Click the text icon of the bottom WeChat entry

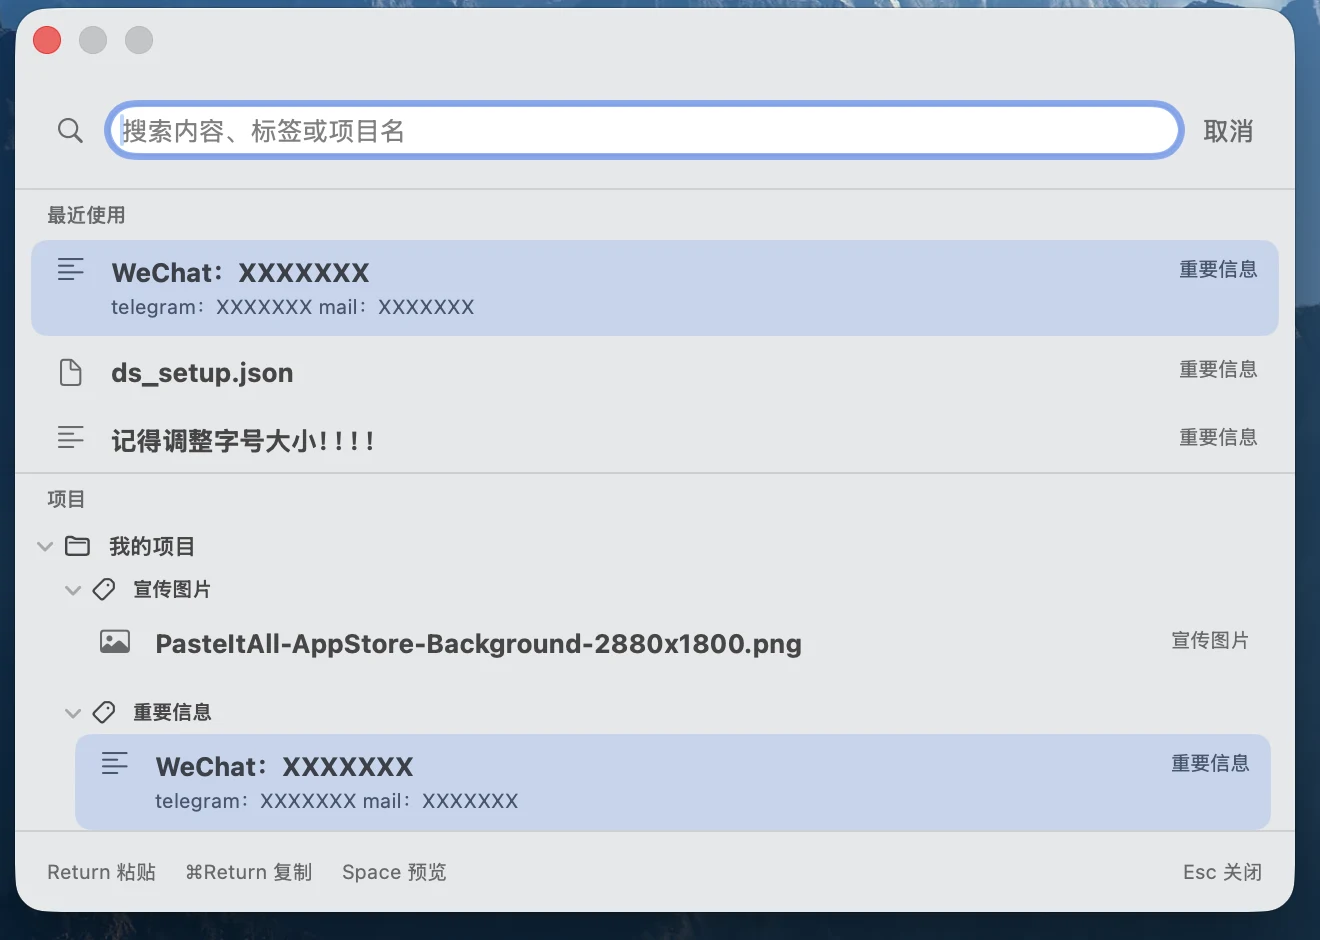click(115, 764)
